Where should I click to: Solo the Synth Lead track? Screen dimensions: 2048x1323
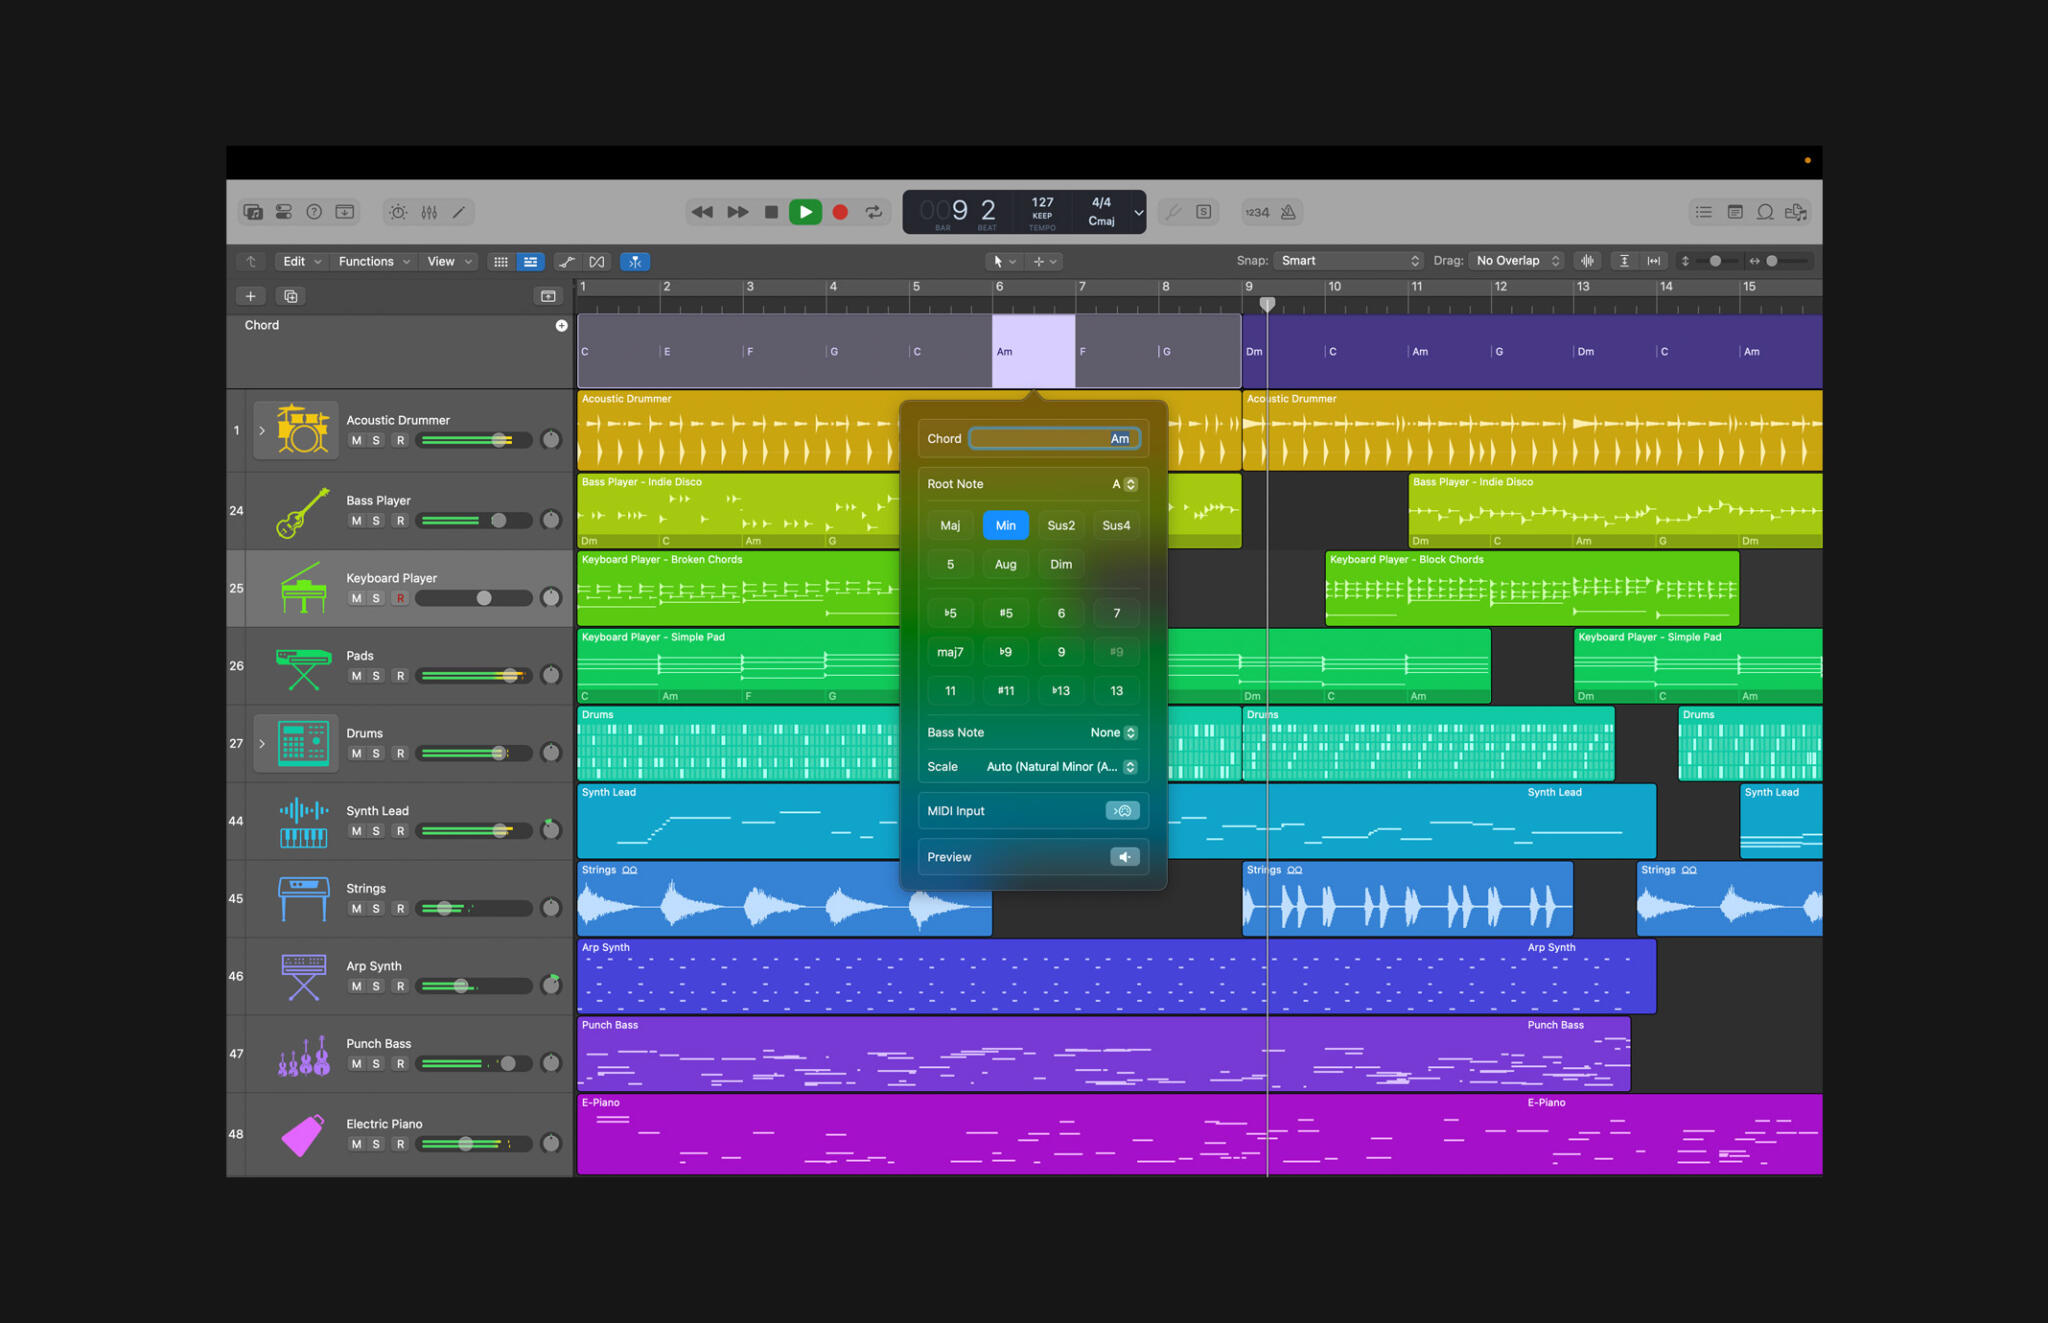(x=377, y=830)
